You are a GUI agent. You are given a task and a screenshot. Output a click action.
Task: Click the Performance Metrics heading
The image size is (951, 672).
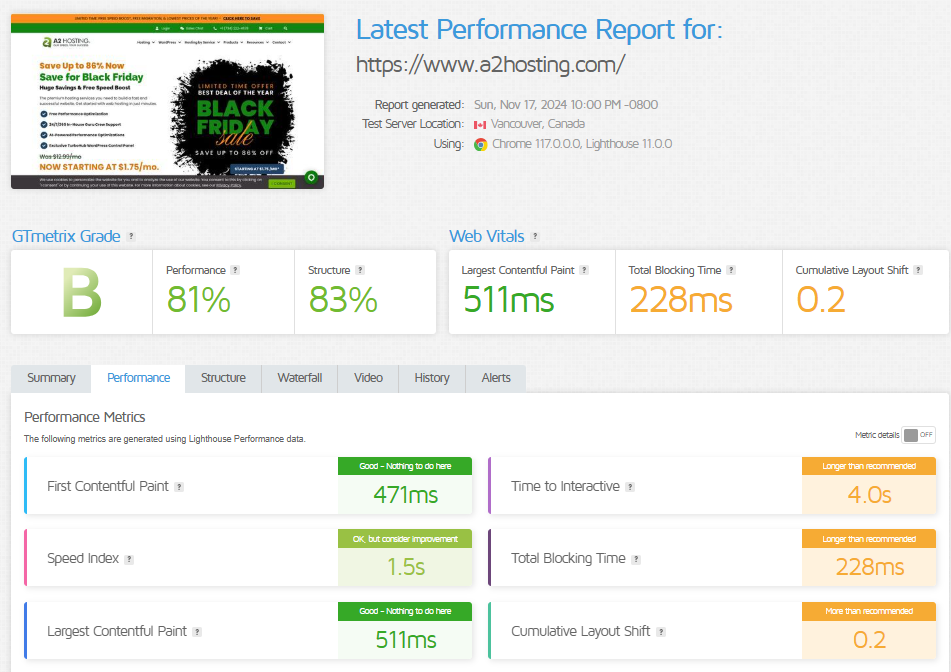point(84,417)
